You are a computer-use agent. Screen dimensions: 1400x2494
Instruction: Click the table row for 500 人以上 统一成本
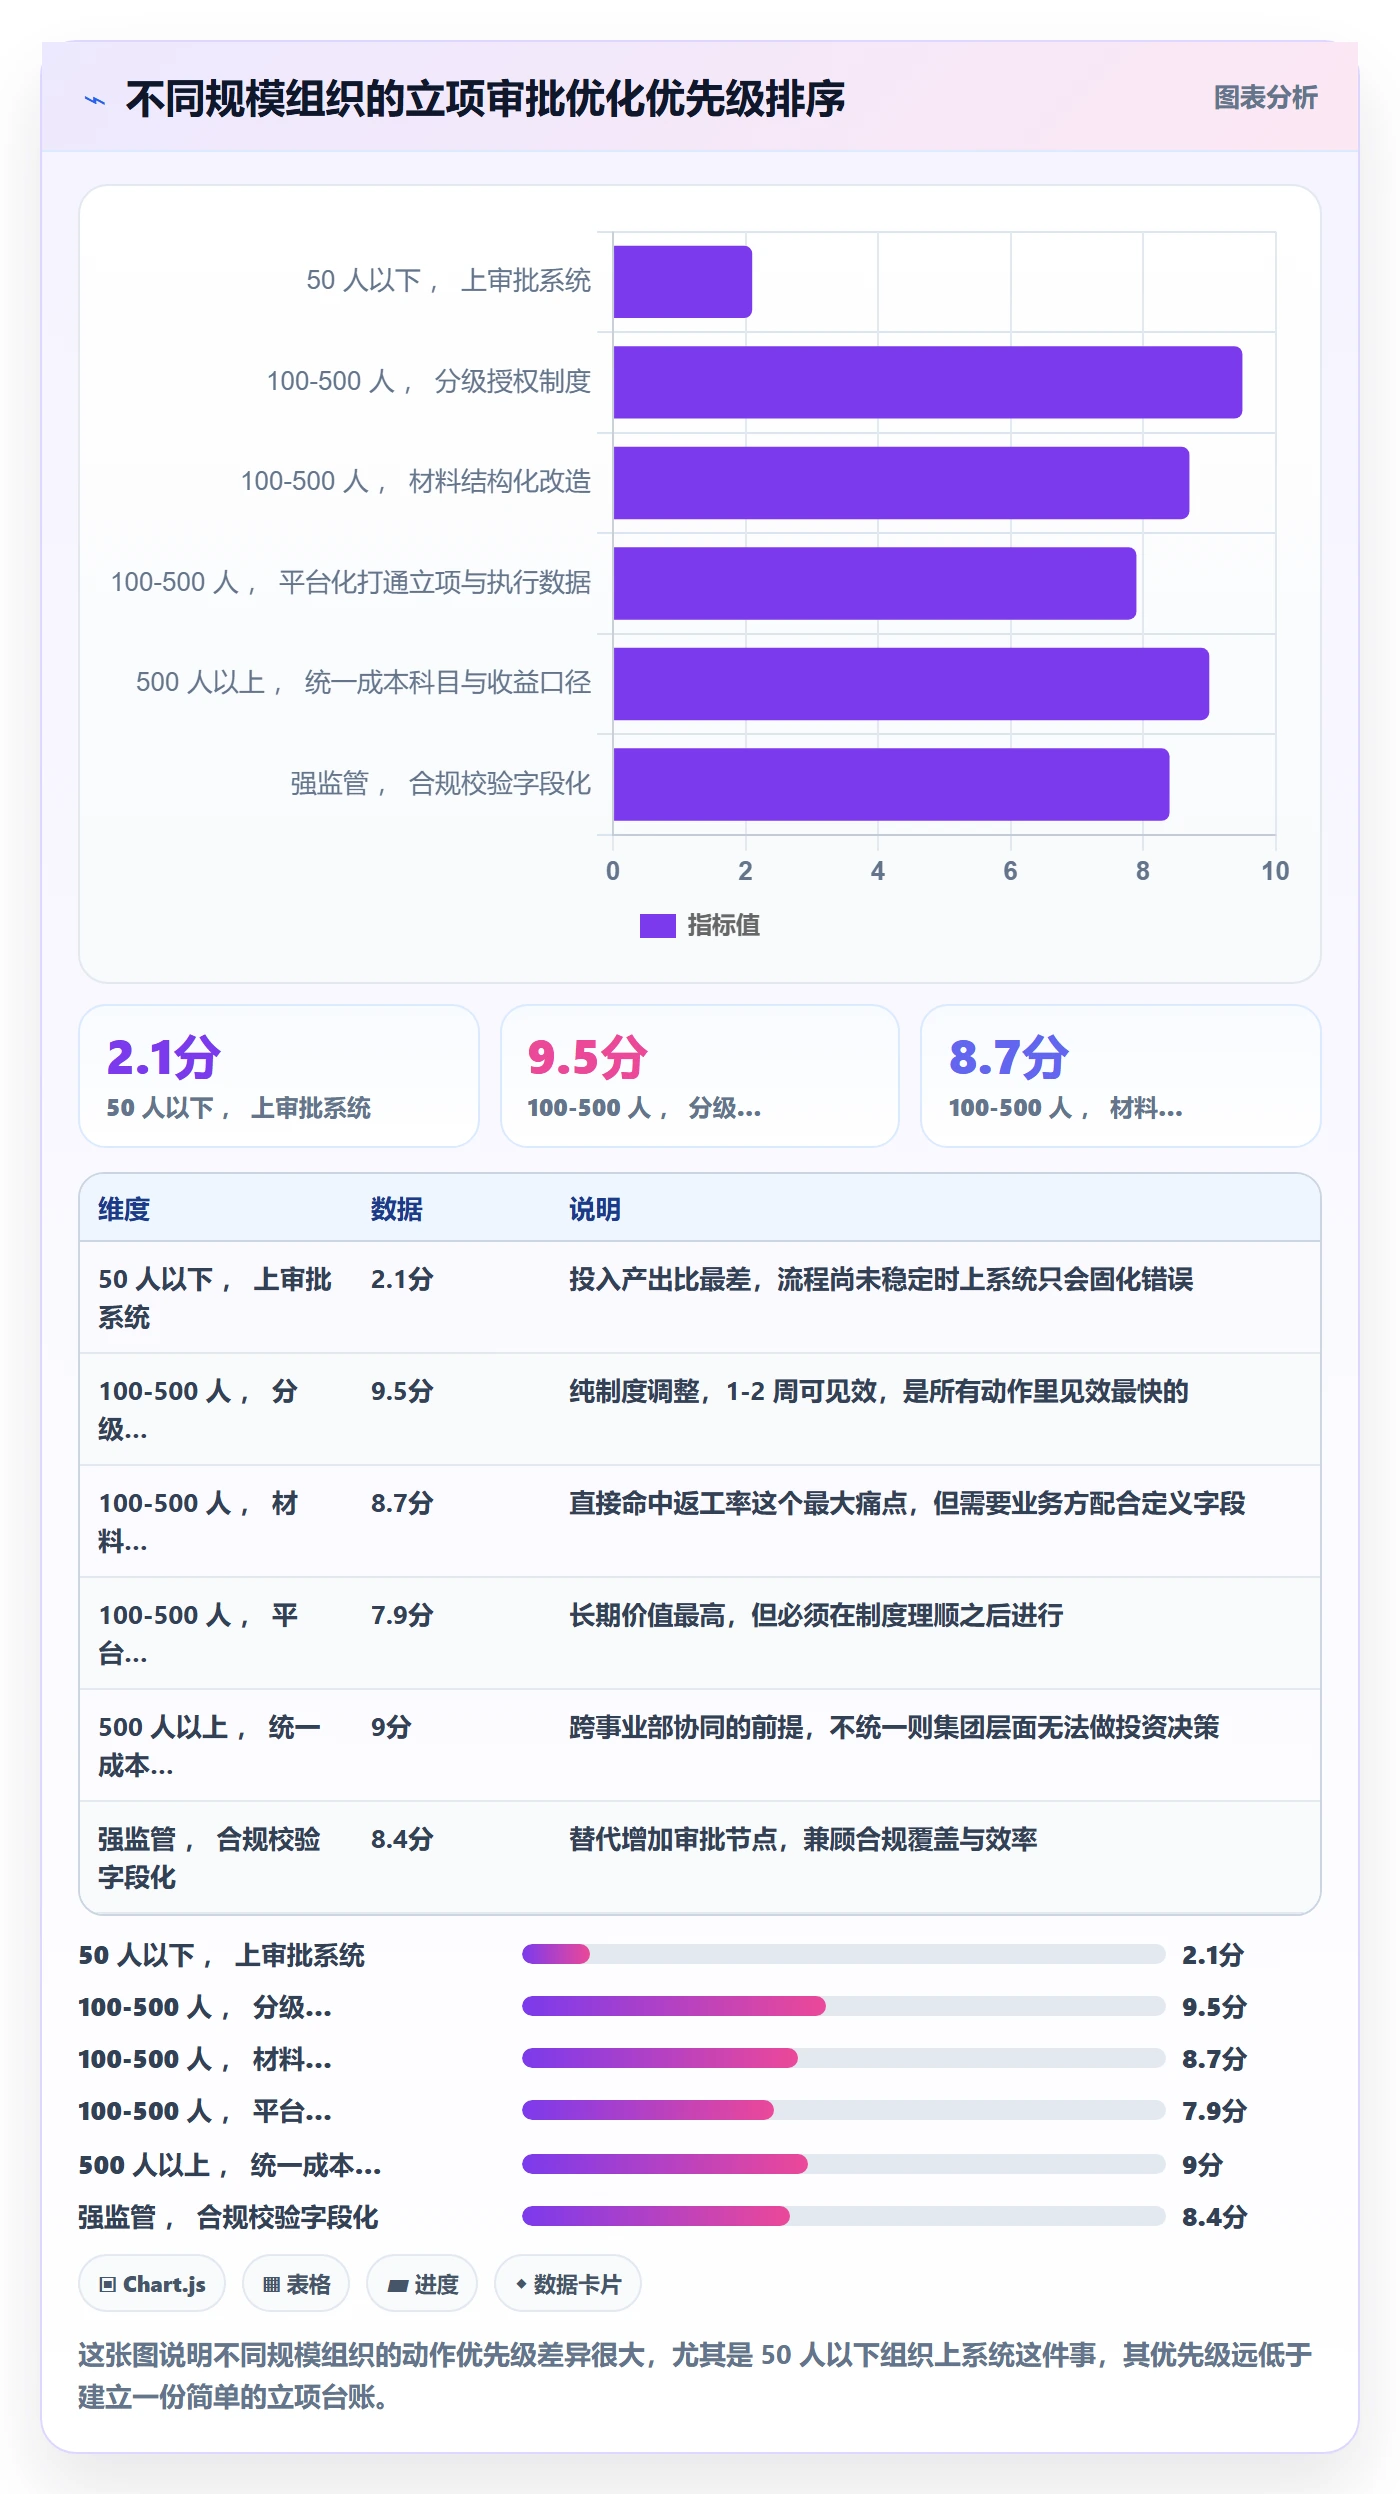click(700, 1745)
